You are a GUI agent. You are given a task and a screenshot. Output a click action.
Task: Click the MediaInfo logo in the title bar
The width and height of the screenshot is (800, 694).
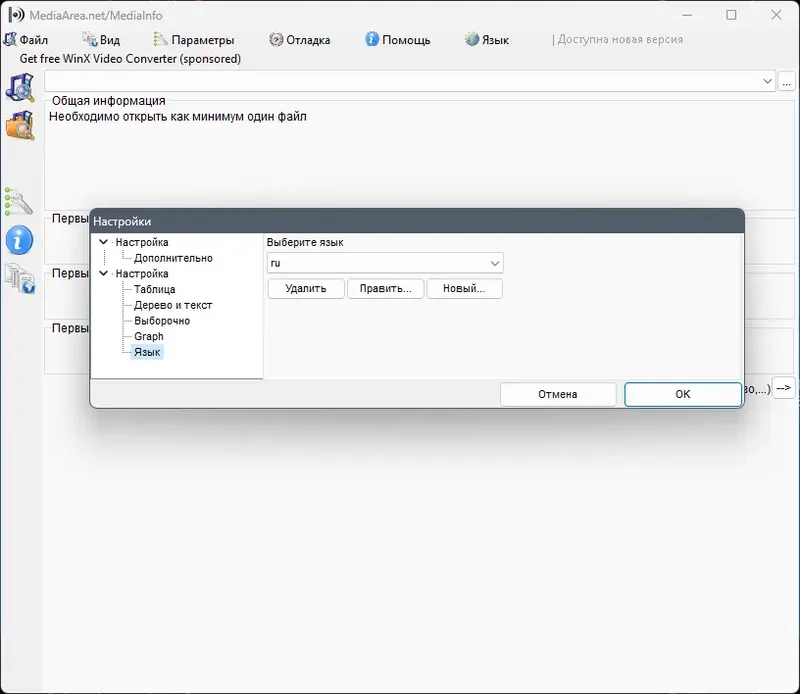point(16,15)
